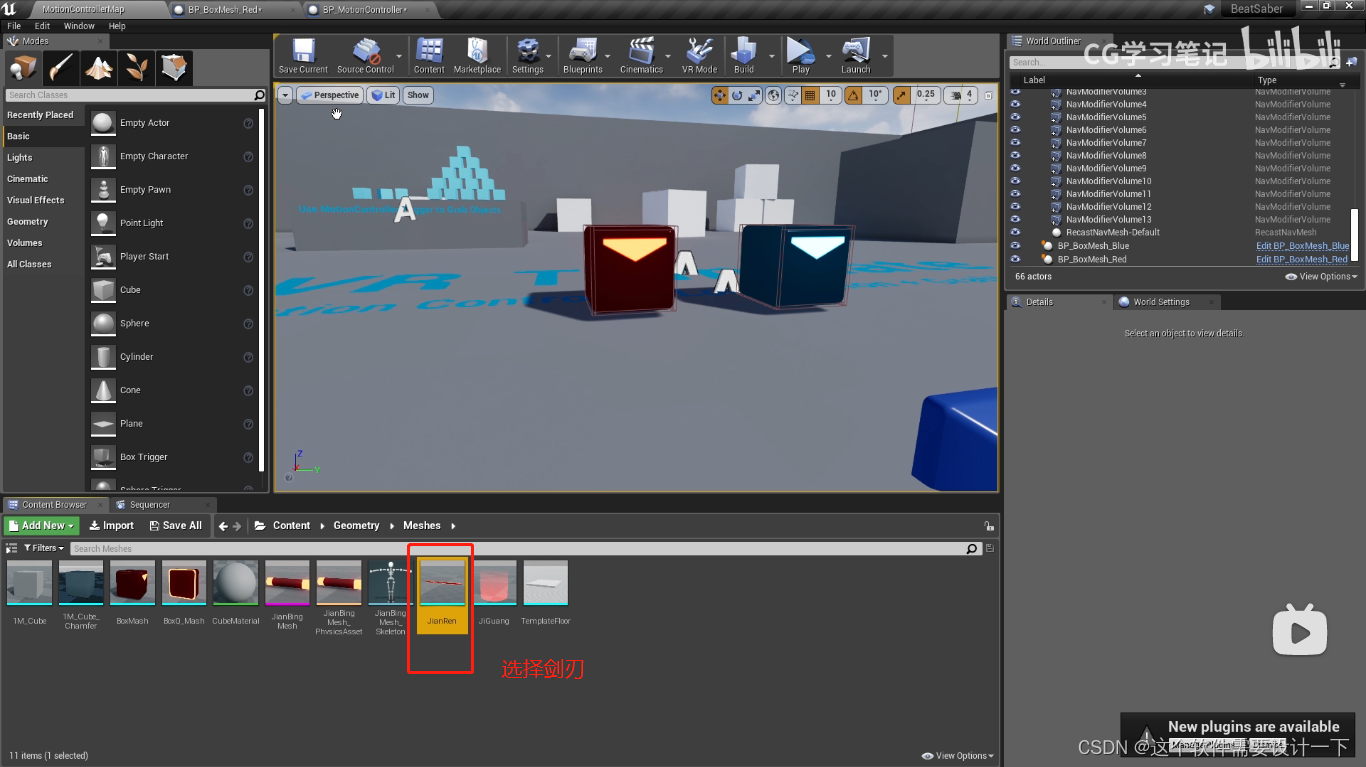Image resolution: width=1366 pixels, height=767 pixels.
Task: Open the Cinematics toolbar button
Action: coord(641,56)
